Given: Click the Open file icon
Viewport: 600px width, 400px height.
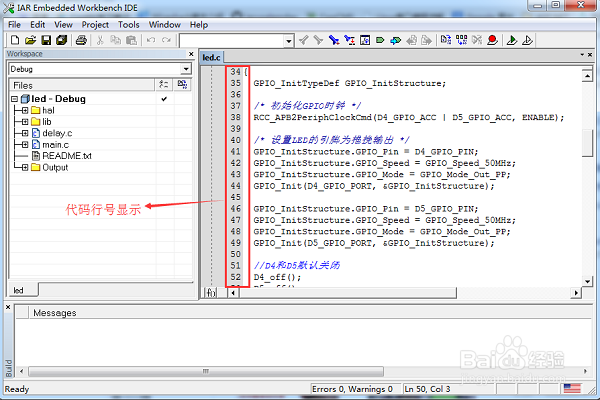Looking at the screenshot, I should (x=31, y=40).
